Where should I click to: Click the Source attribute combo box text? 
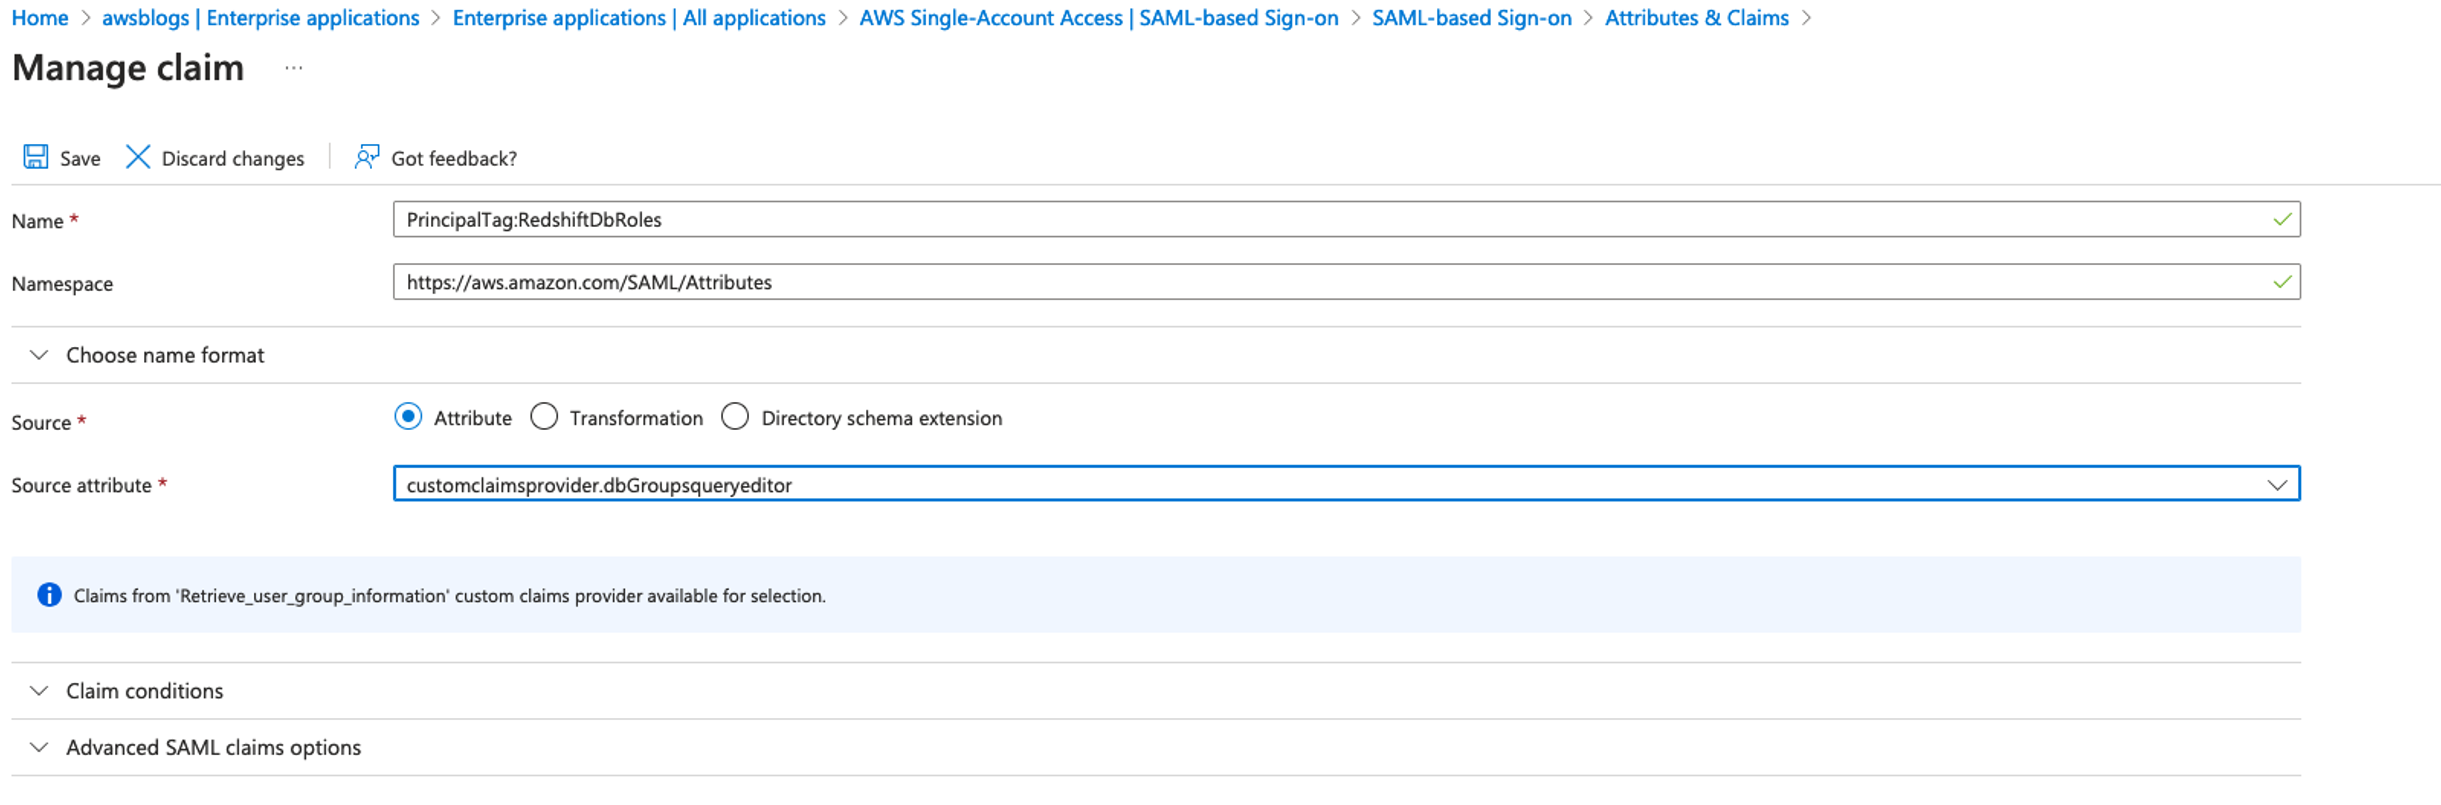coord(599,485)
